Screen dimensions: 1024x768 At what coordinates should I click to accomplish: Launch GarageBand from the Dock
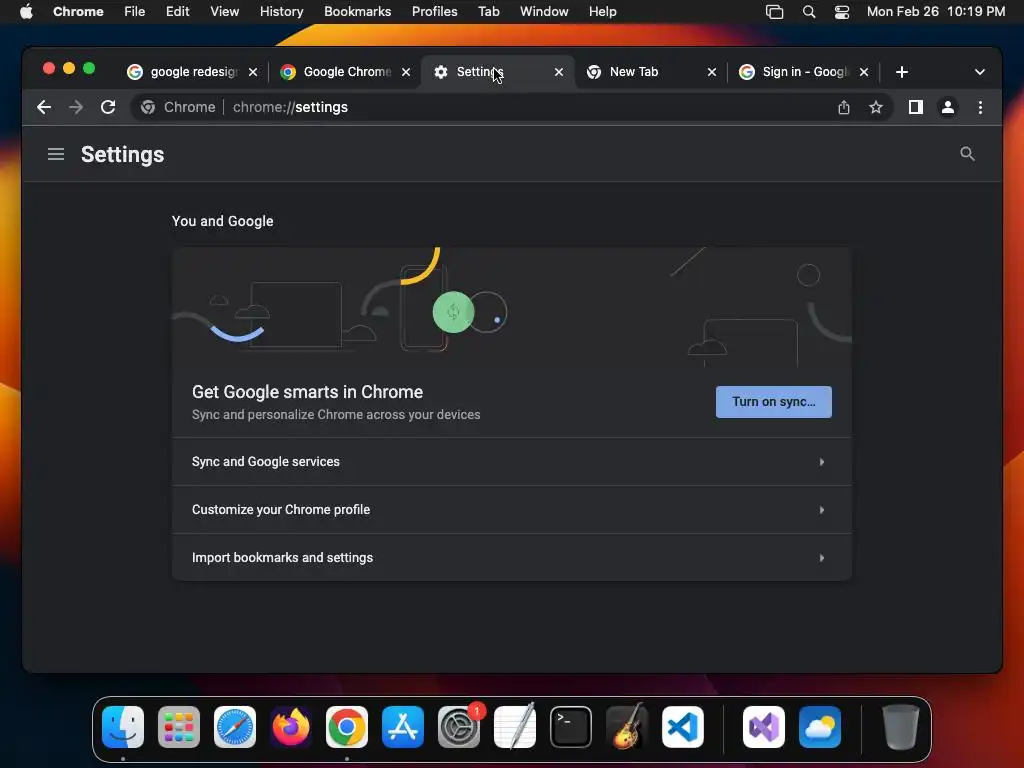pos(627,727)
